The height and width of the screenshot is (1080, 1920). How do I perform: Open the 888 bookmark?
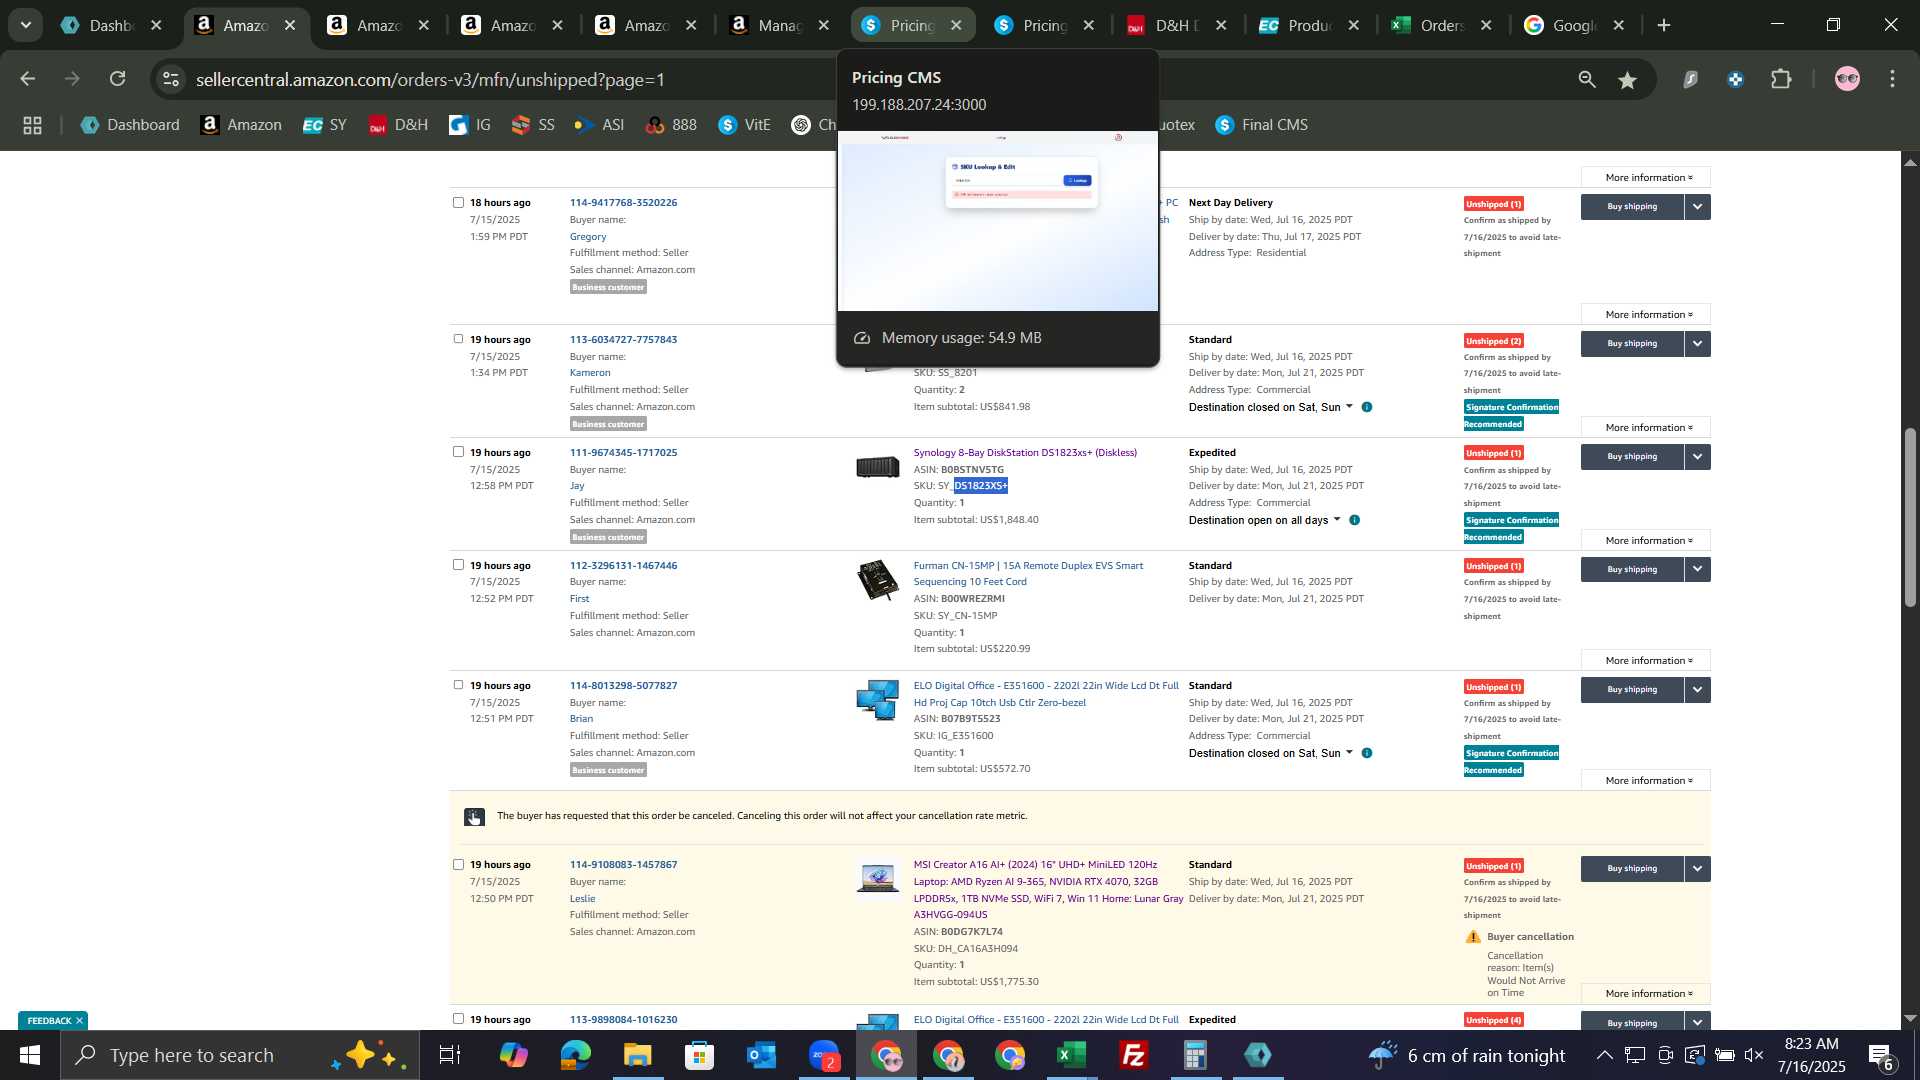671,125
